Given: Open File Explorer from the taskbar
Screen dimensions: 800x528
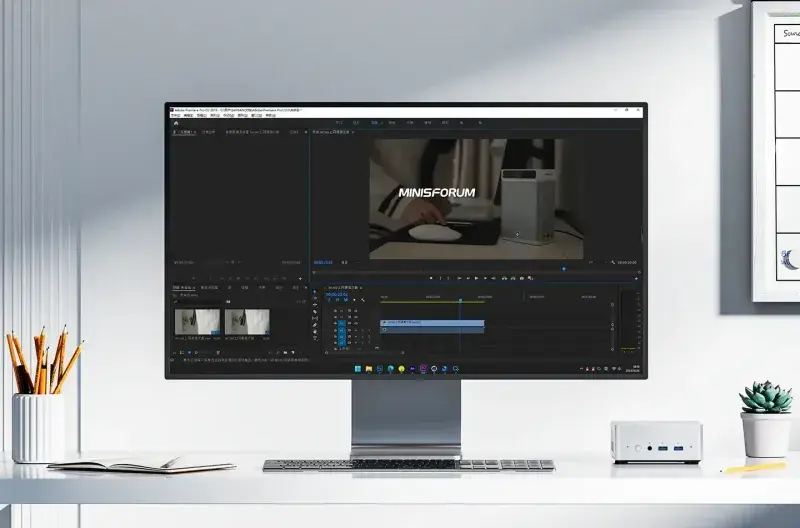Looking at the screenshot, I should 368,369.
